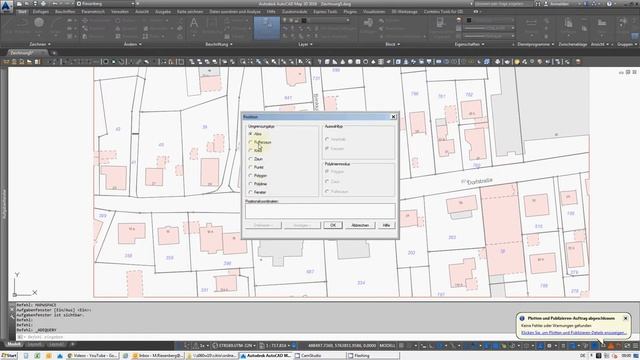Click the MODELL status bar entry
Image resolution: width=640 pixels, height=360 pixels.
tap(387, 346)
